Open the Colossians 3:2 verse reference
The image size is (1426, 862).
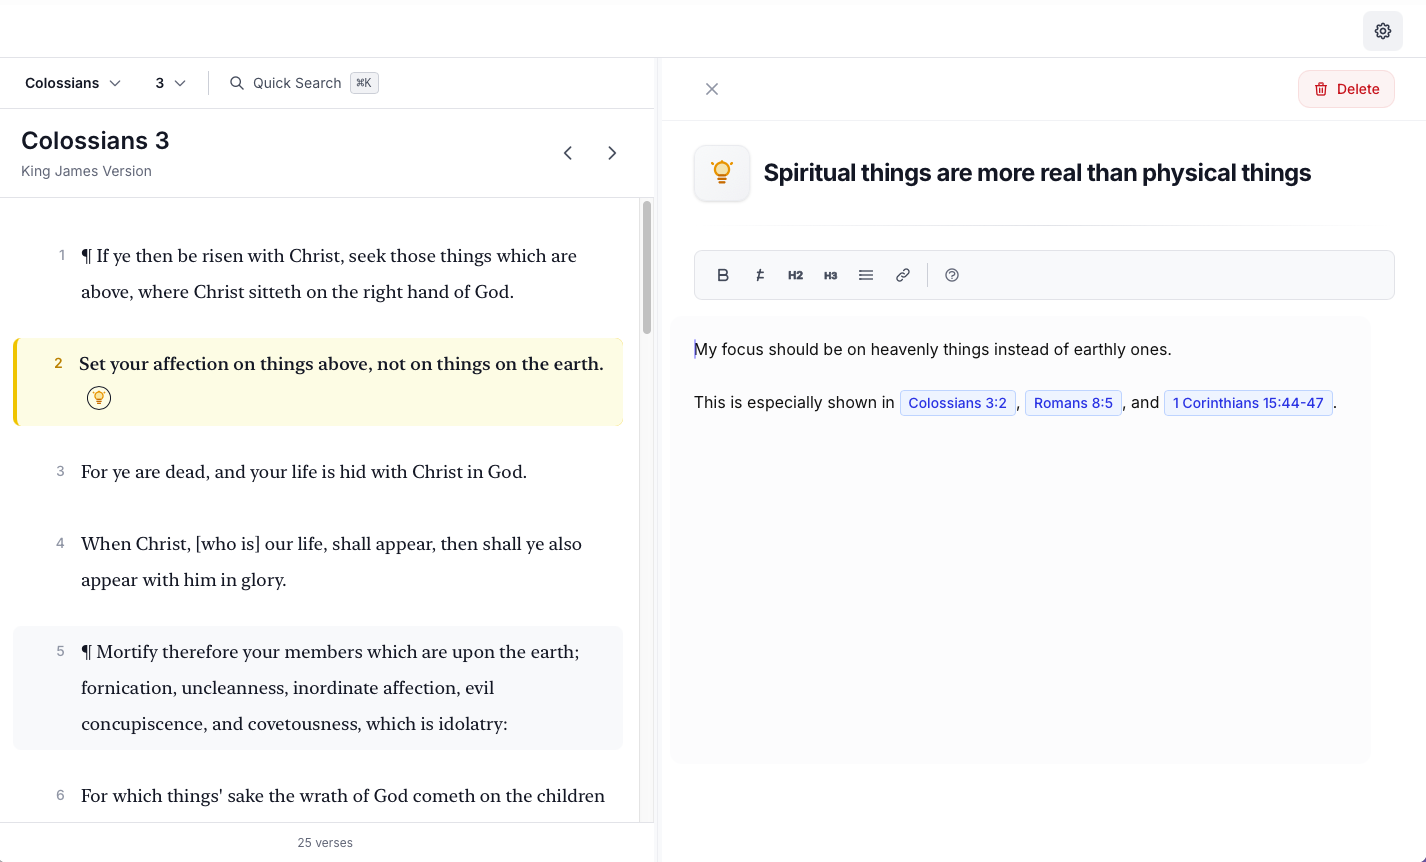957,402
